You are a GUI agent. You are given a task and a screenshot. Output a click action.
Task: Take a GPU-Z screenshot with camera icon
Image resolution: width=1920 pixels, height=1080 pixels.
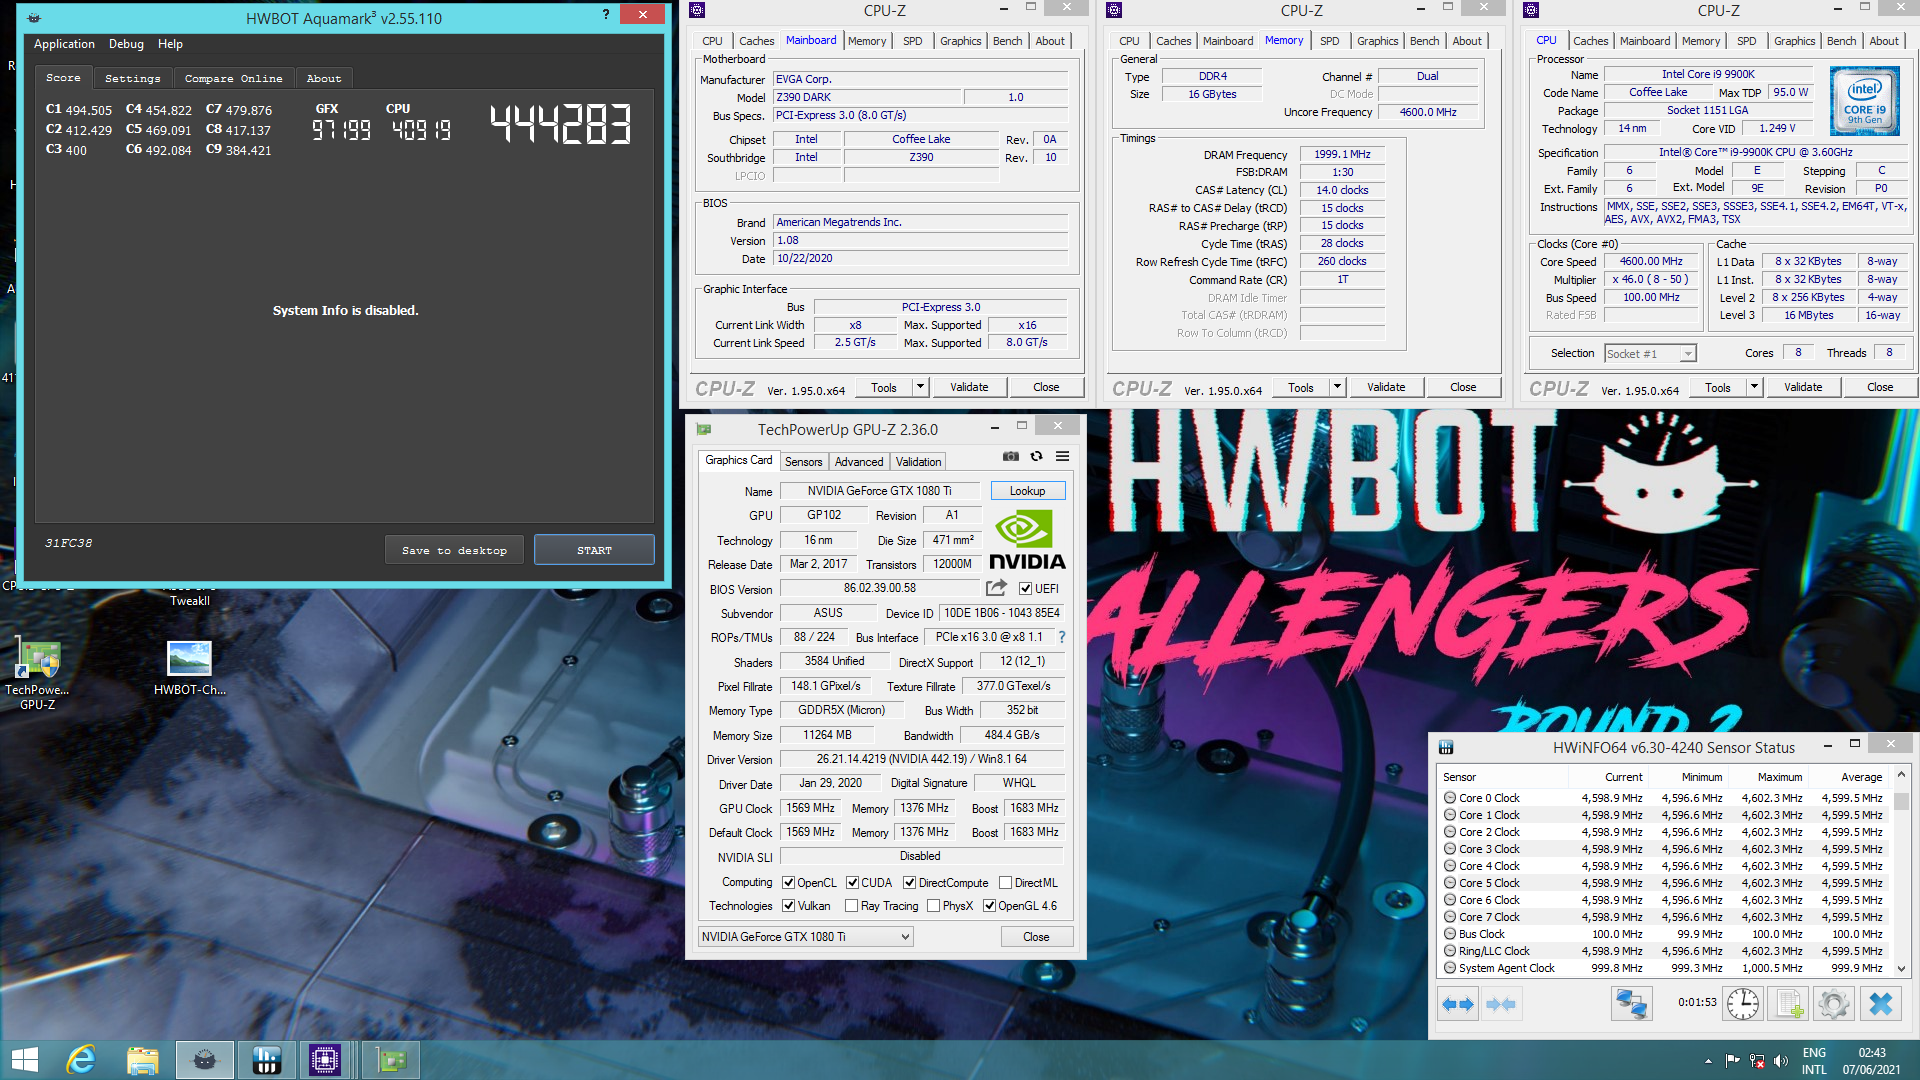[1011, 456]
